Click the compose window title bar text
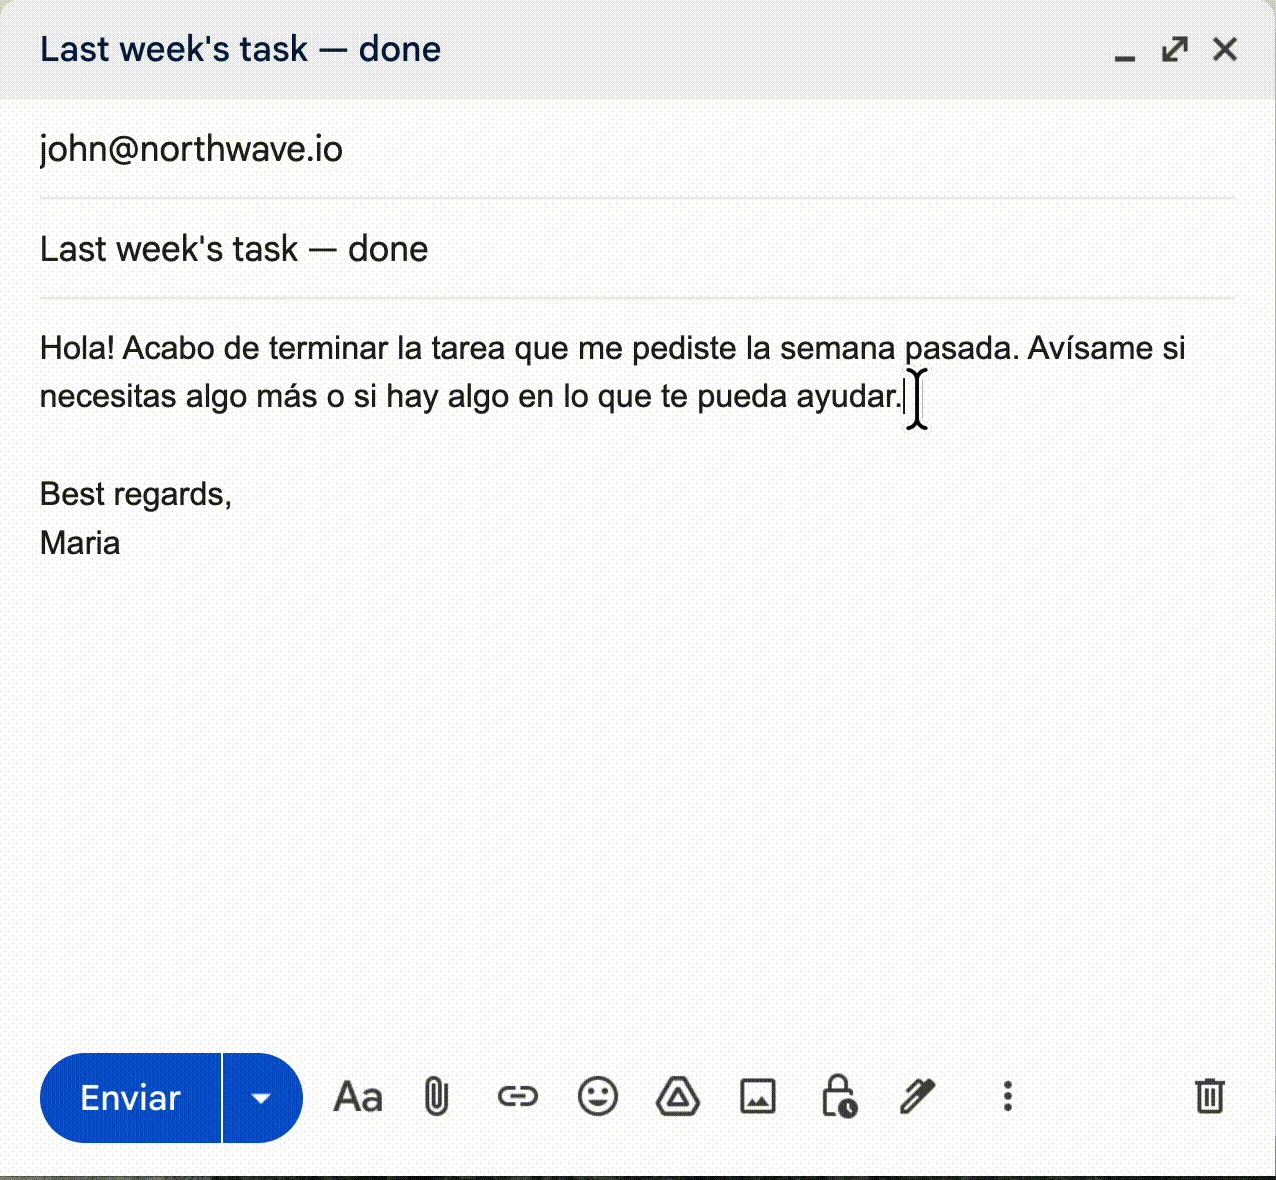The image size is (1276, 1180). tap(240, 49)
